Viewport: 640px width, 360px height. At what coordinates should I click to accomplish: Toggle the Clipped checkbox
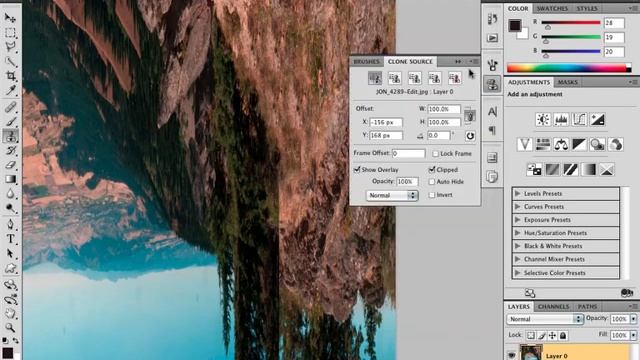(432, 169)
